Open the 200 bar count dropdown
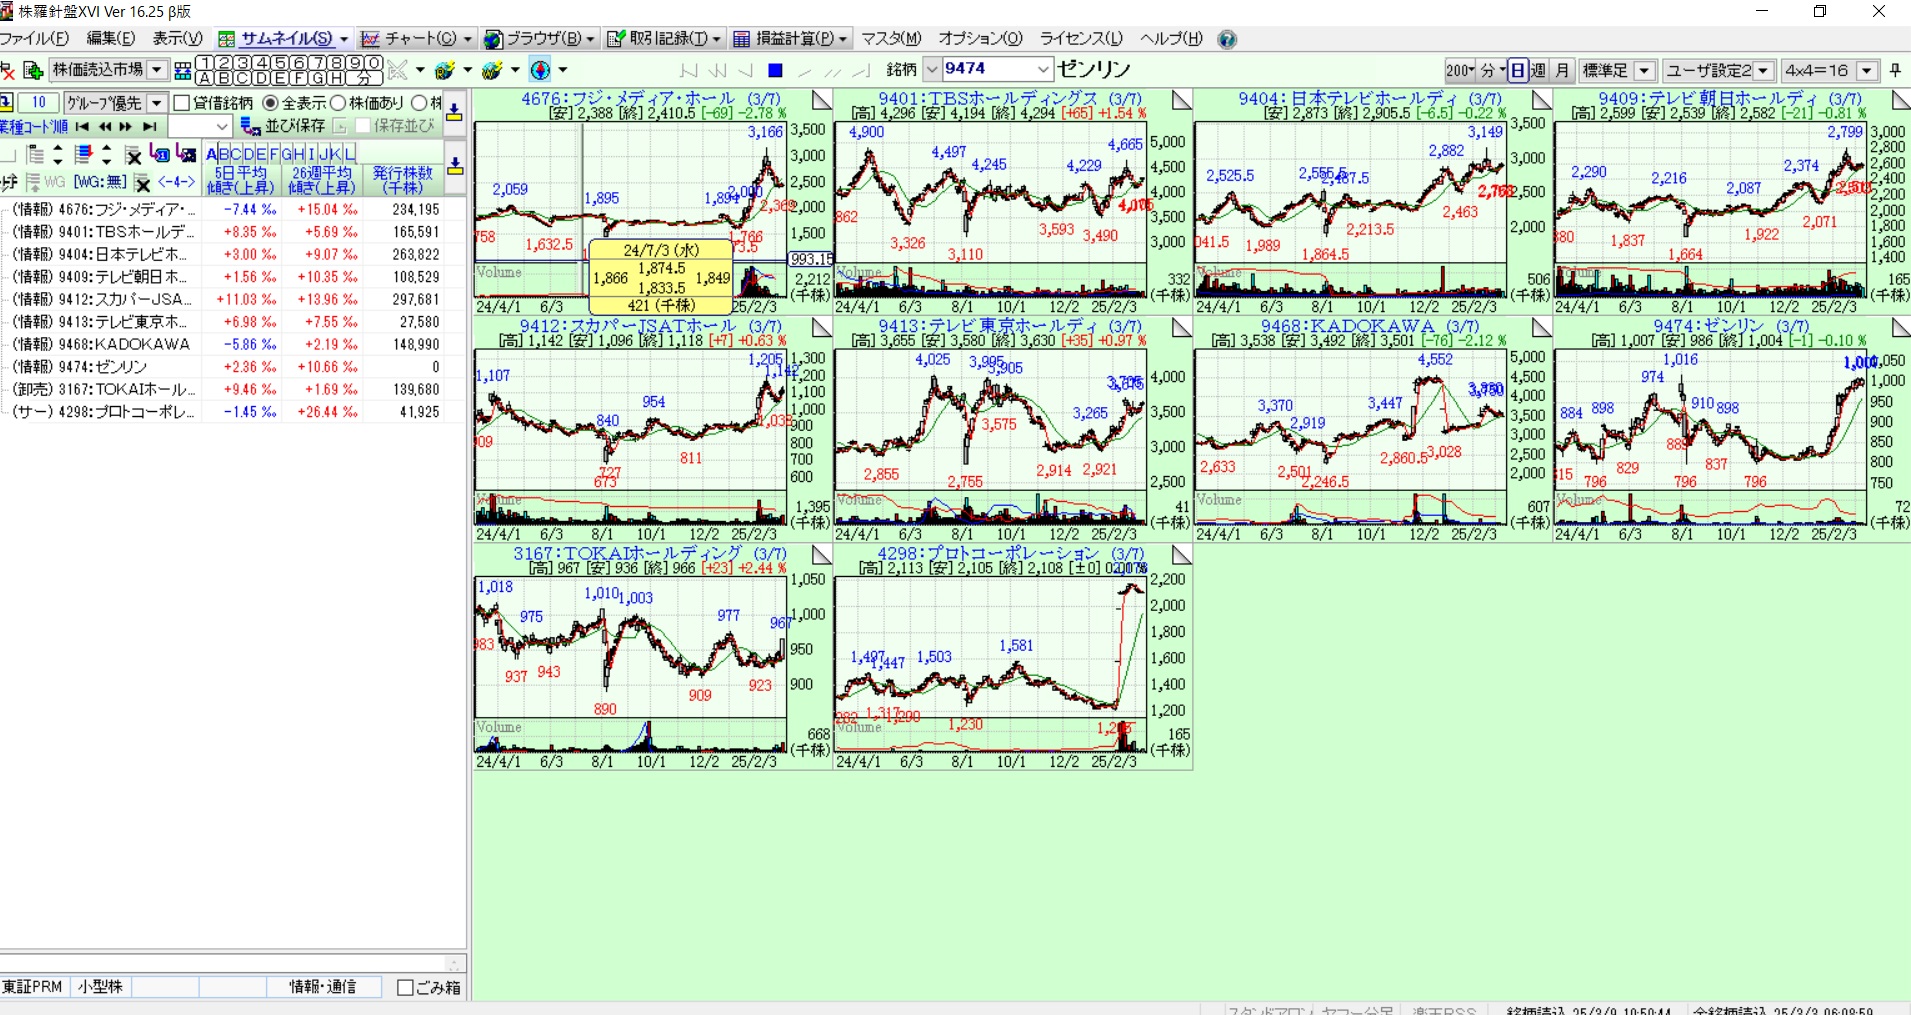The width and height of the screenshot is (1911, 1015). click(1461, 70)
